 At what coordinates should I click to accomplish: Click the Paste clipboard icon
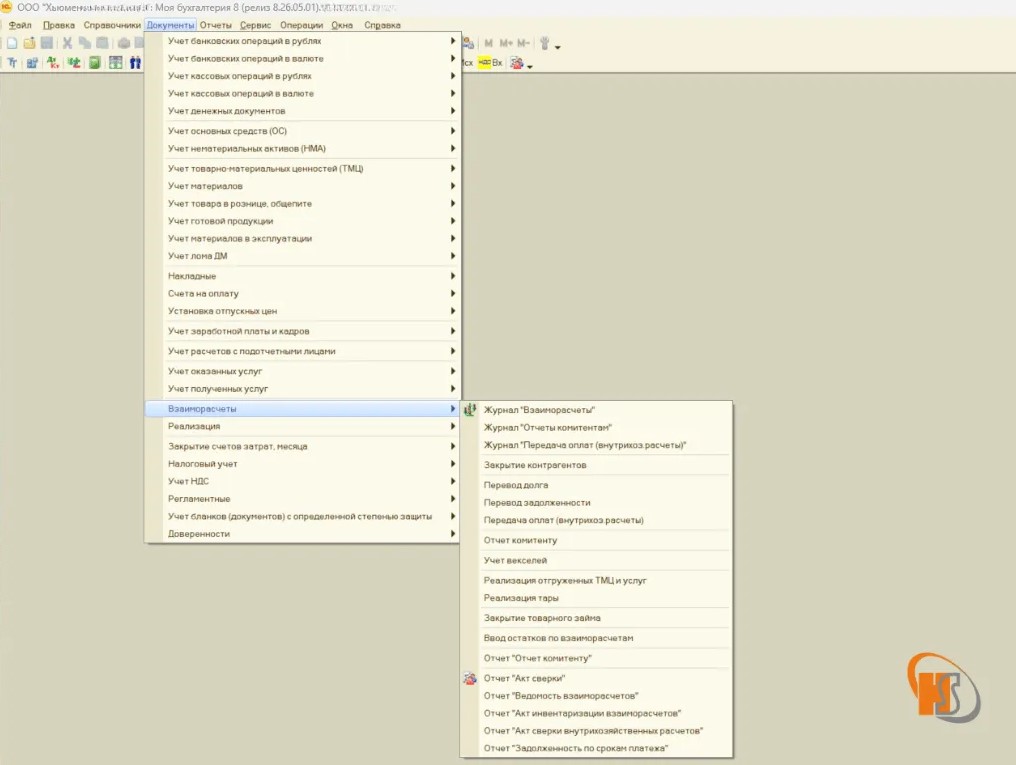tap(102, 43)
